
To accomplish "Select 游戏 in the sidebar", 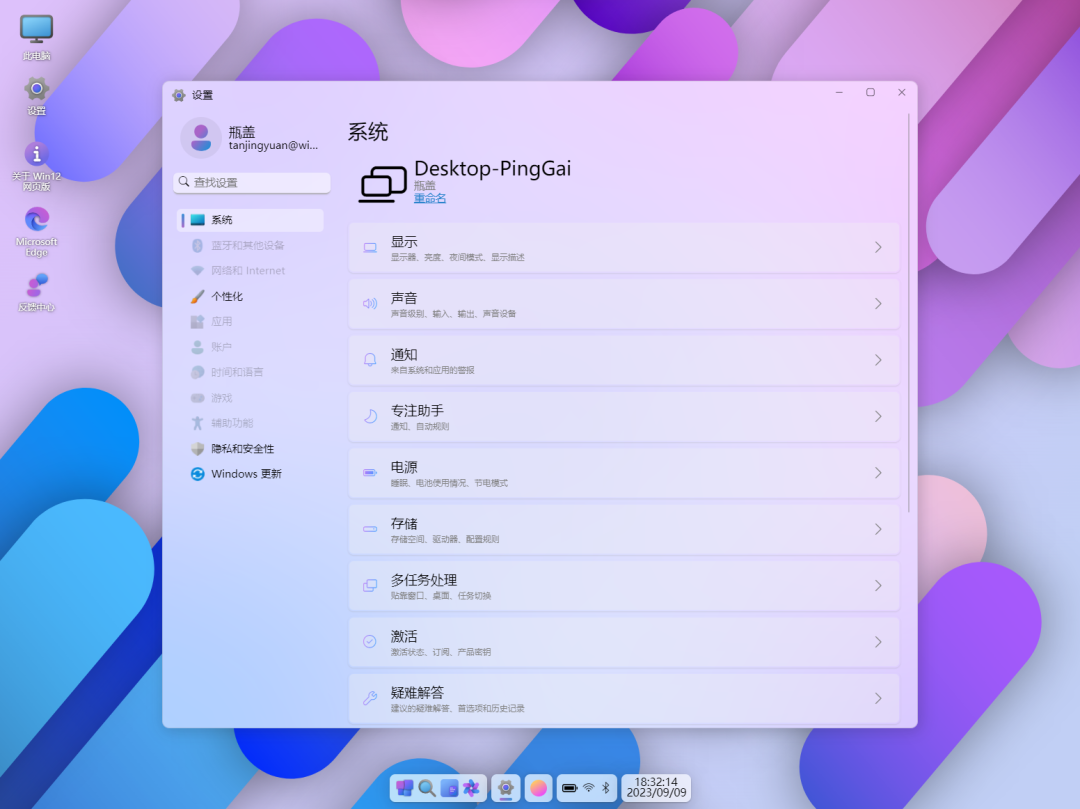I will point(251,398).
